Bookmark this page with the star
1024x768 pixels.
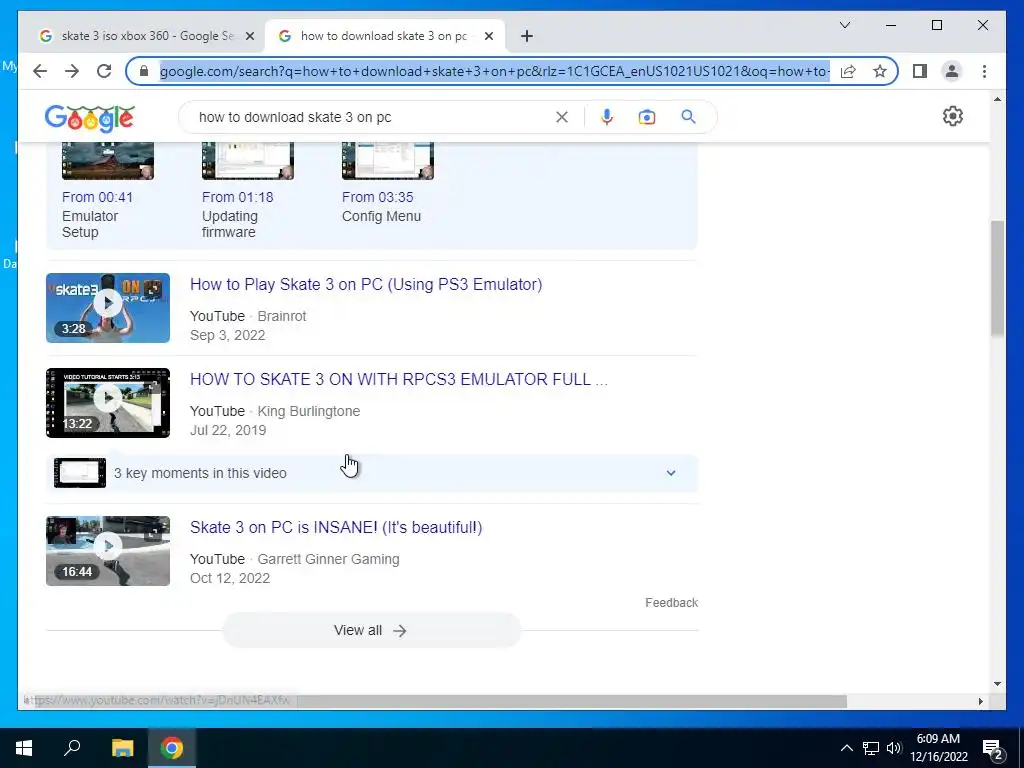point(880,71)
